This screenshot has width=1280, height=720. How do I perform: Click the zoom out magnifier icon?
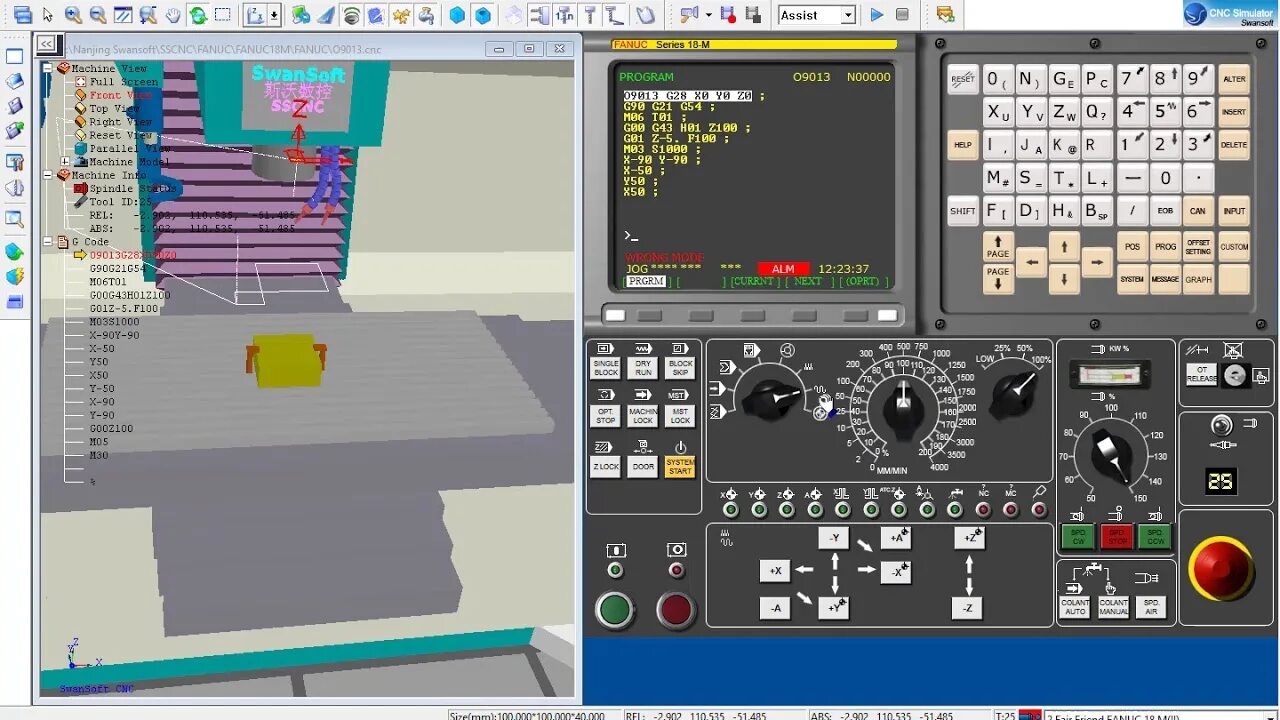pyautogui.click(x=98, y=15)
